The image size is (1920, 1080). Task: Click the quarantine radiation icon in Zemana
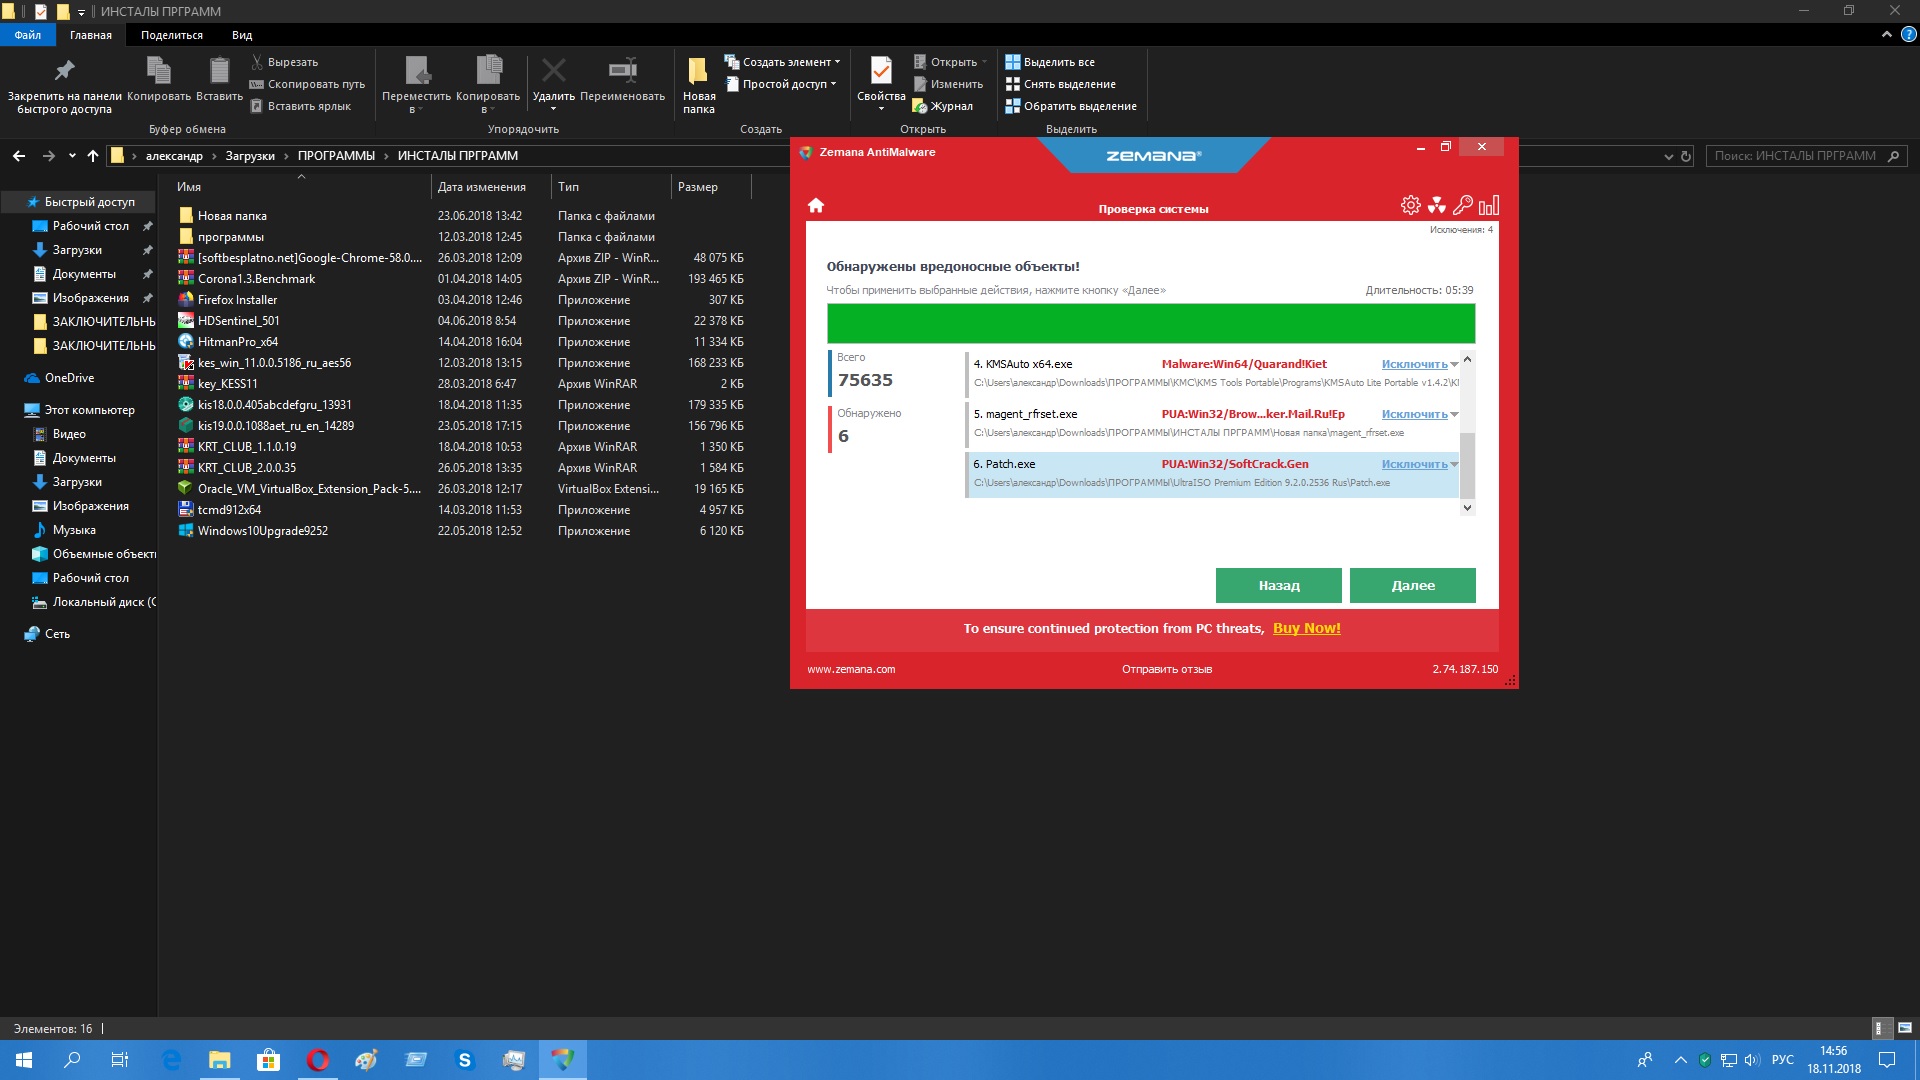click(x=1437, y=205)
